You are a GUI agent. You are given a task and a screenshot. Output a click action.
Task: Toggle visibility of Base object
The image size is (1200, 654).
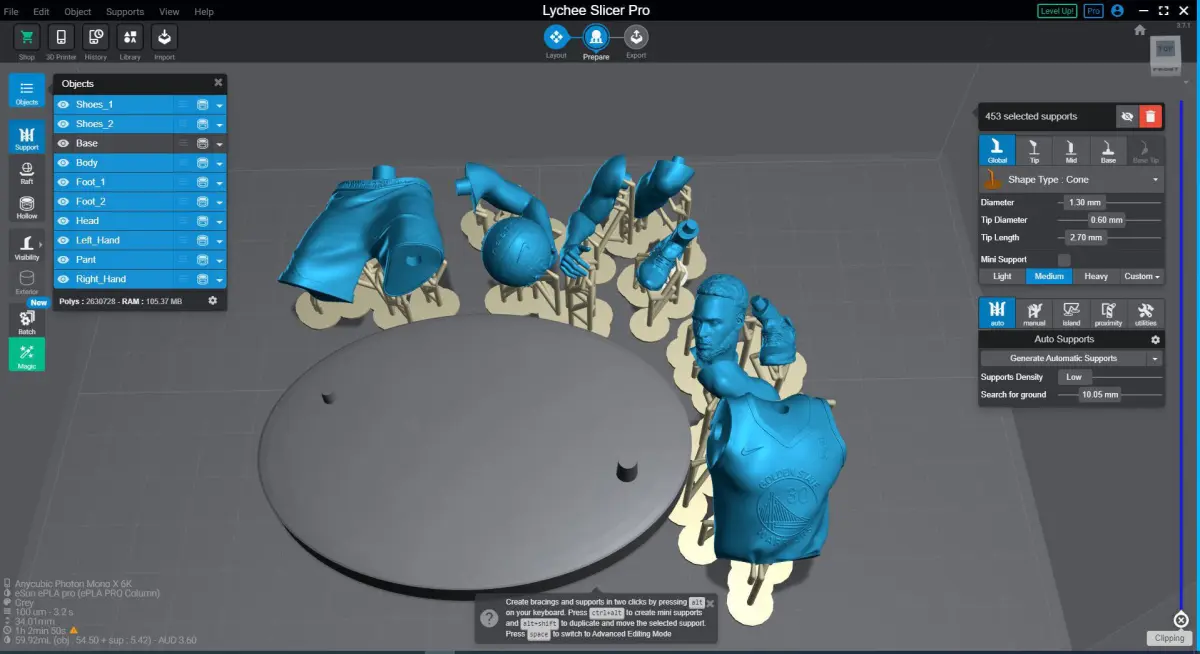coord(63,143)
